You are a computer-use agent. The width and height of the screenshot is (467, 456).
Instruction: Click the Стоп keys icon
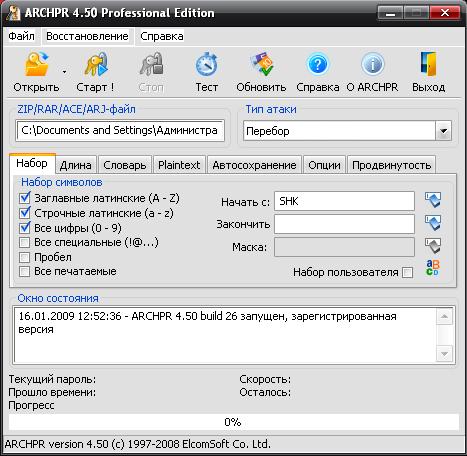click(x=151, y=64)
